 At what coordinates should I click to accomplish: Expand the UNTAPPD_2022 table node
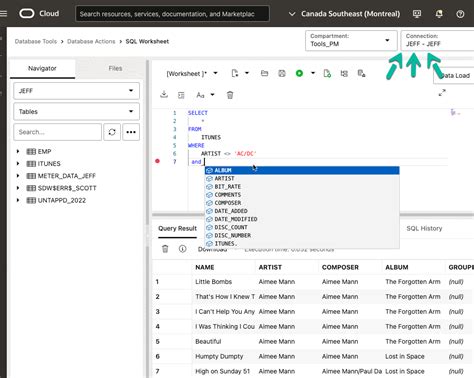click(x=18, y=200)
